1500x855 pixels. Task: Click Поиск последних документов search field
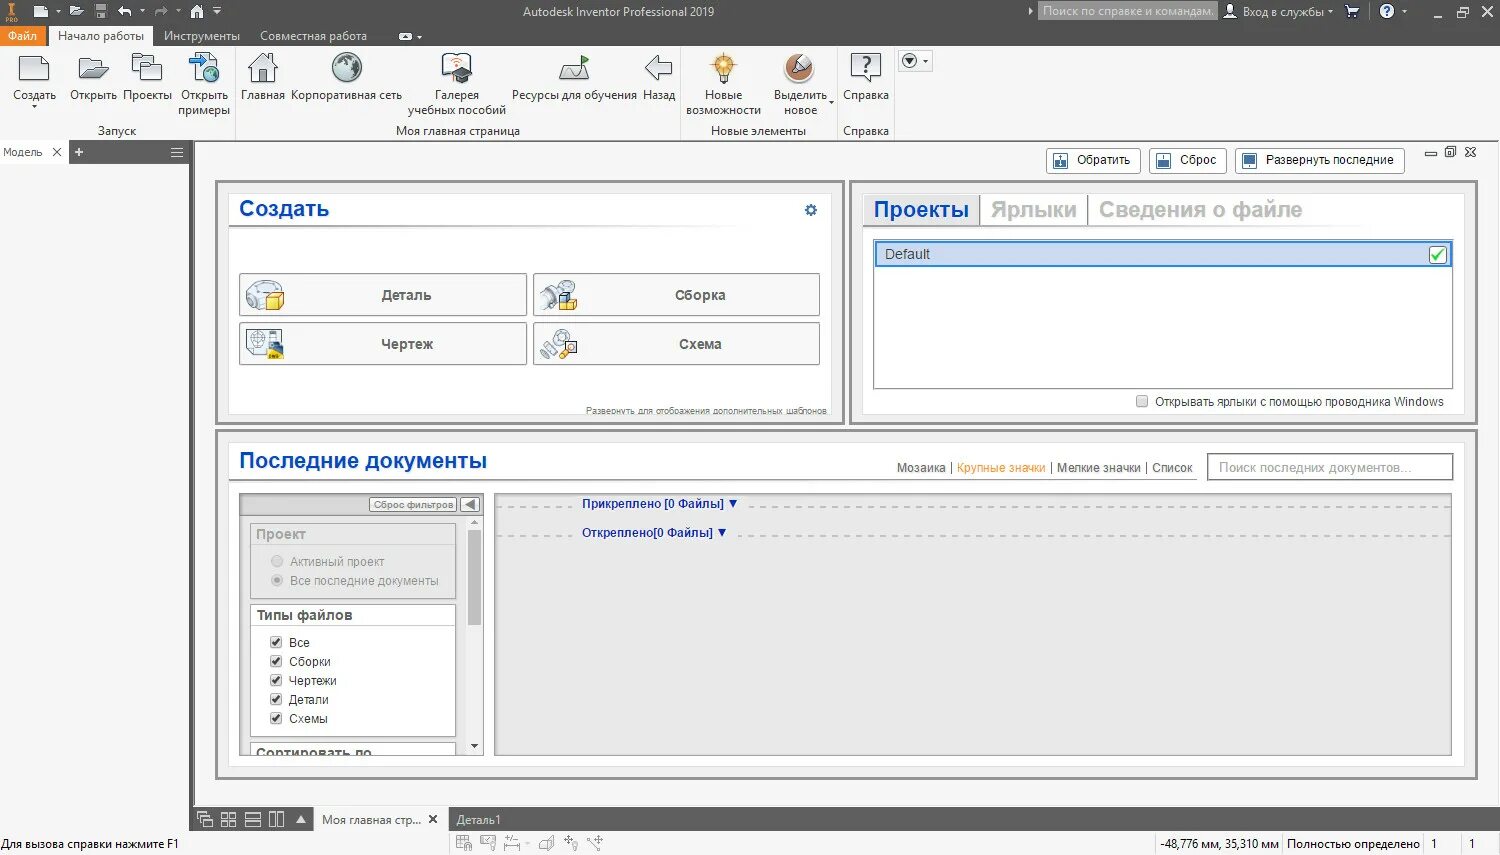point(1330,467)
